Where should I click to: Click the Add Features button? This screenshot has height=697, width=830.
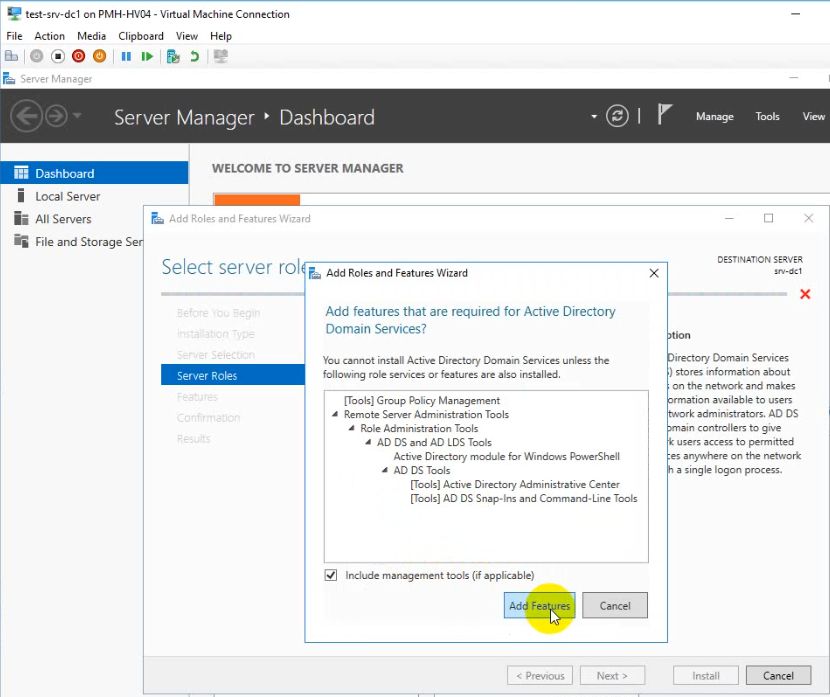click(539, 605)
